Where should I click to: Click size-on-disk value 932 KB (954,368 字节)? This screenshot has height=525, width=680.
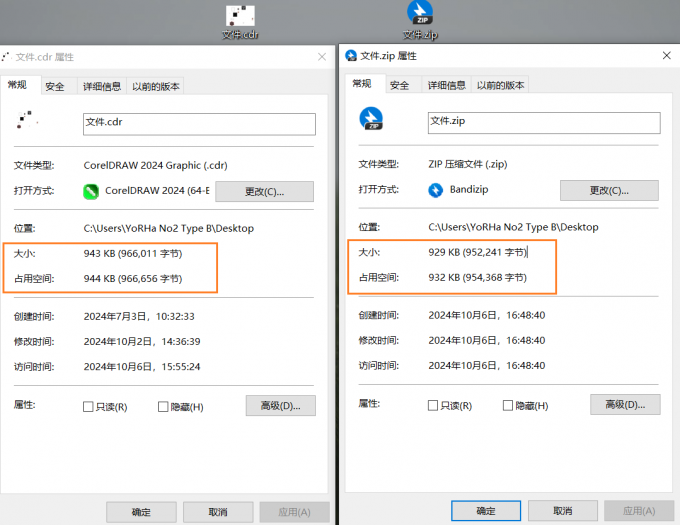pyautogui.click(x=477, y=277)
